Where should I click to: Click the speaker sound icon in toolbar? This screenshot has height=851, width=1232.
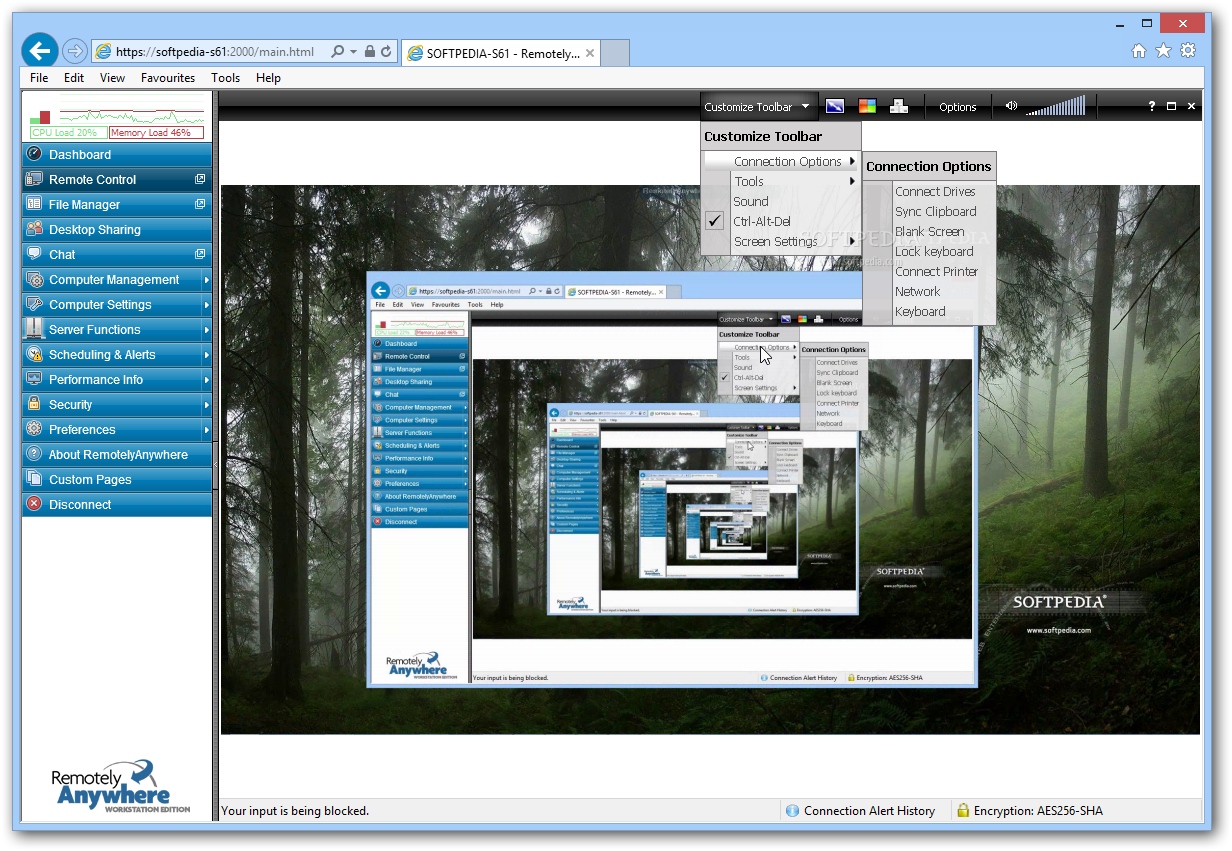[x=1011, y=106]
